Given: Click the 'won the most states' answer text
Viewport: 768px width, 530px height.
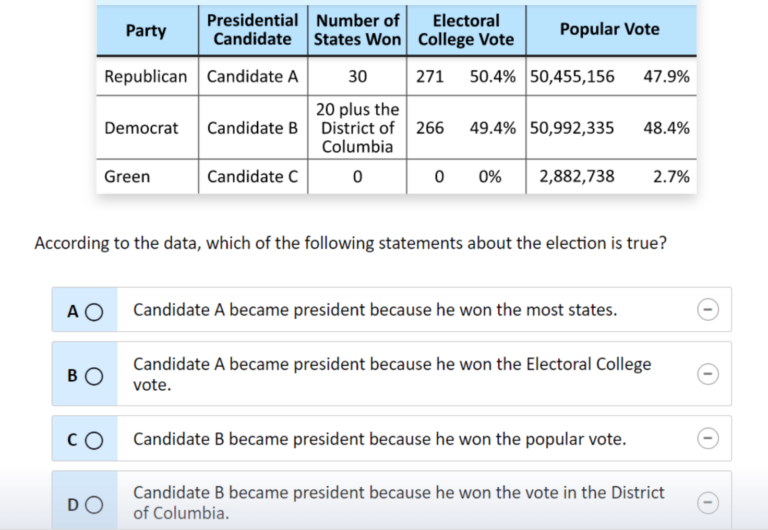Looking at the screenshot, I should 375,310.
